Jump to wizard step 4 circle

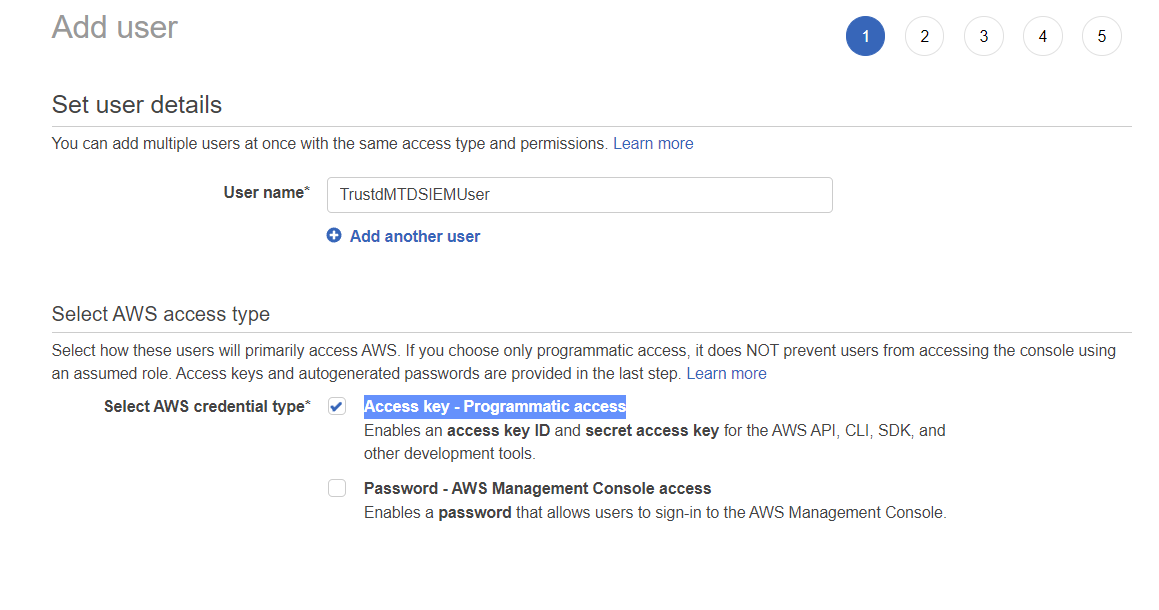pyautogui.click(x=1043, y=36)
